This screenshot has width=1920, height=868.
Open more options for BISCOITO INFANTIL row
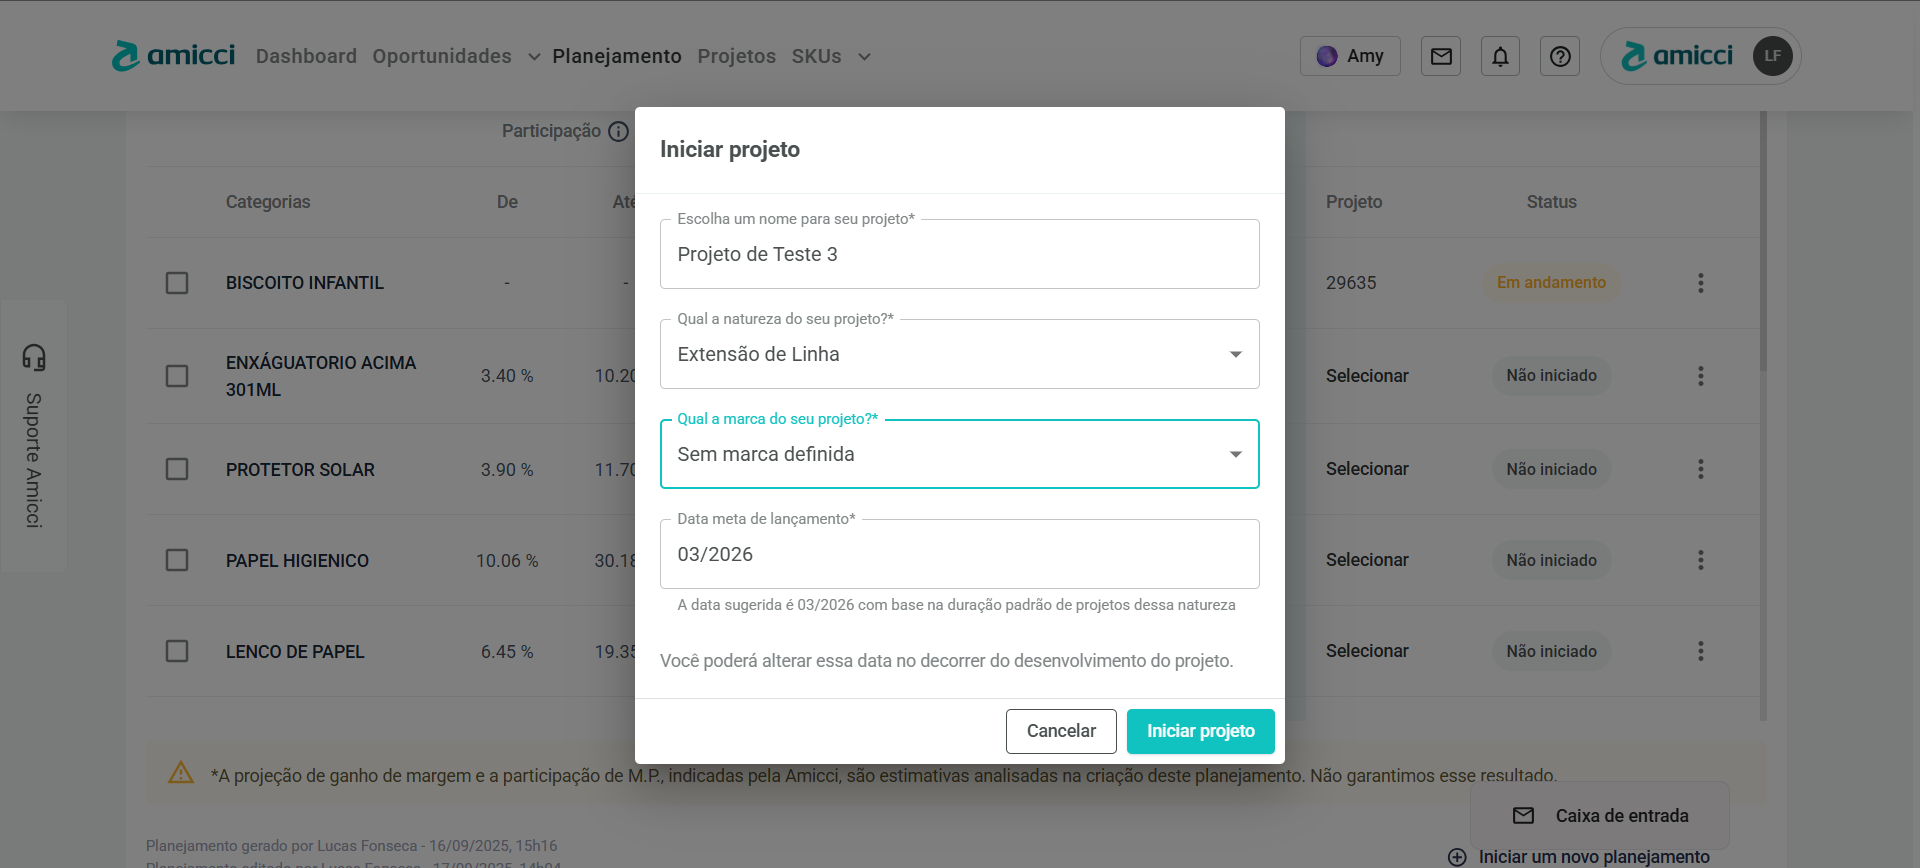click(x=1700, y=283)
